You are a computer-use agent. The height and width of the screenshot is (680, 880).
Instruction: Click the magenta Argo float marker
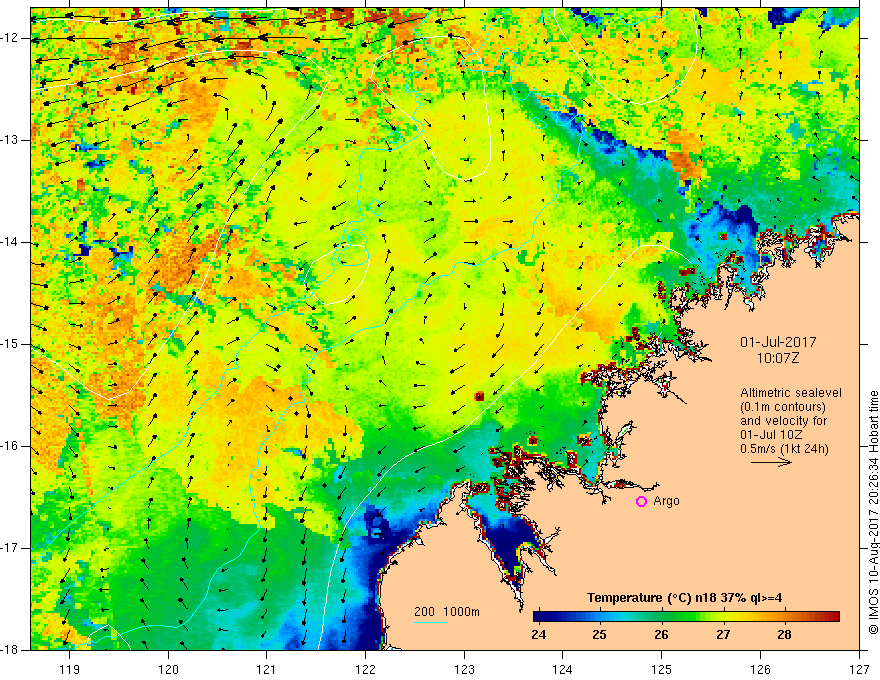pos(641,502)
